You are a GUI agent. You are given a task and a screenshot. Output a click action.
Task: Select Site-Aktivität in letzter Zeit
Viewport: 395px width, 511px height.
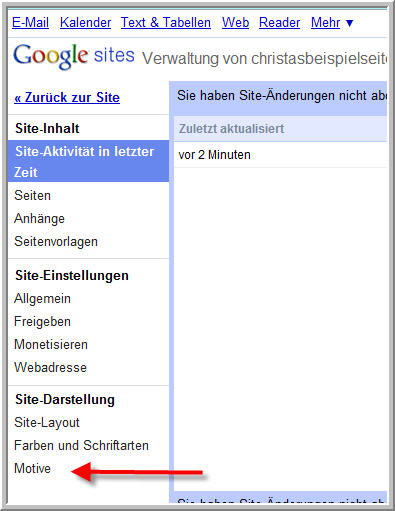click(x=88, y=161)
